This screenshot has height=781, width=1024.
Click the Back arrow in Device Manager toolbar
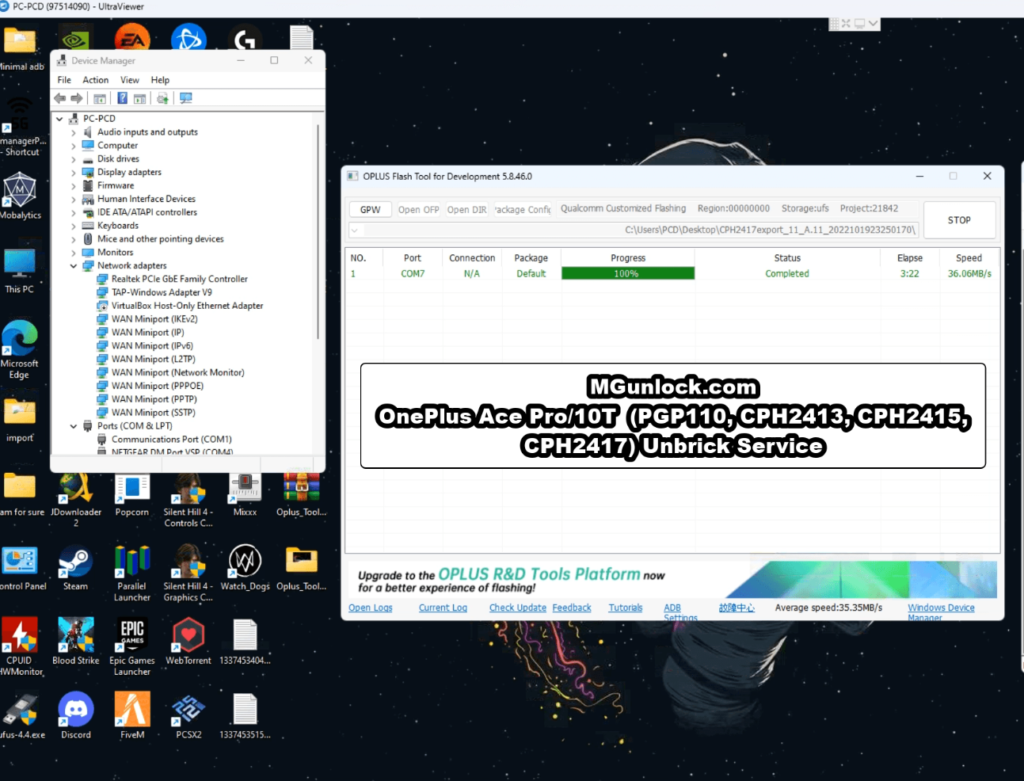coord(60,98)
